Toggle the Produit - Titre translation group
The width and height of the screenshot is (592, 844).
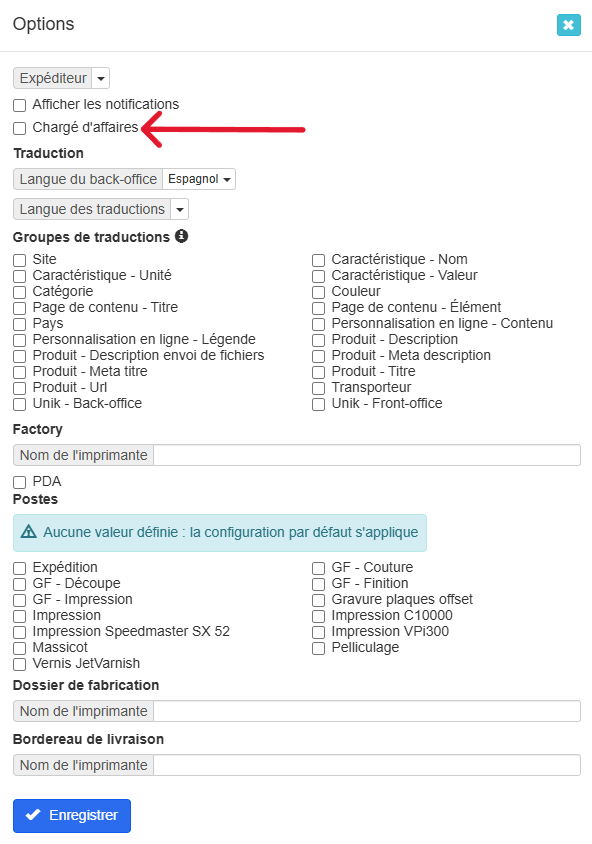319,372
